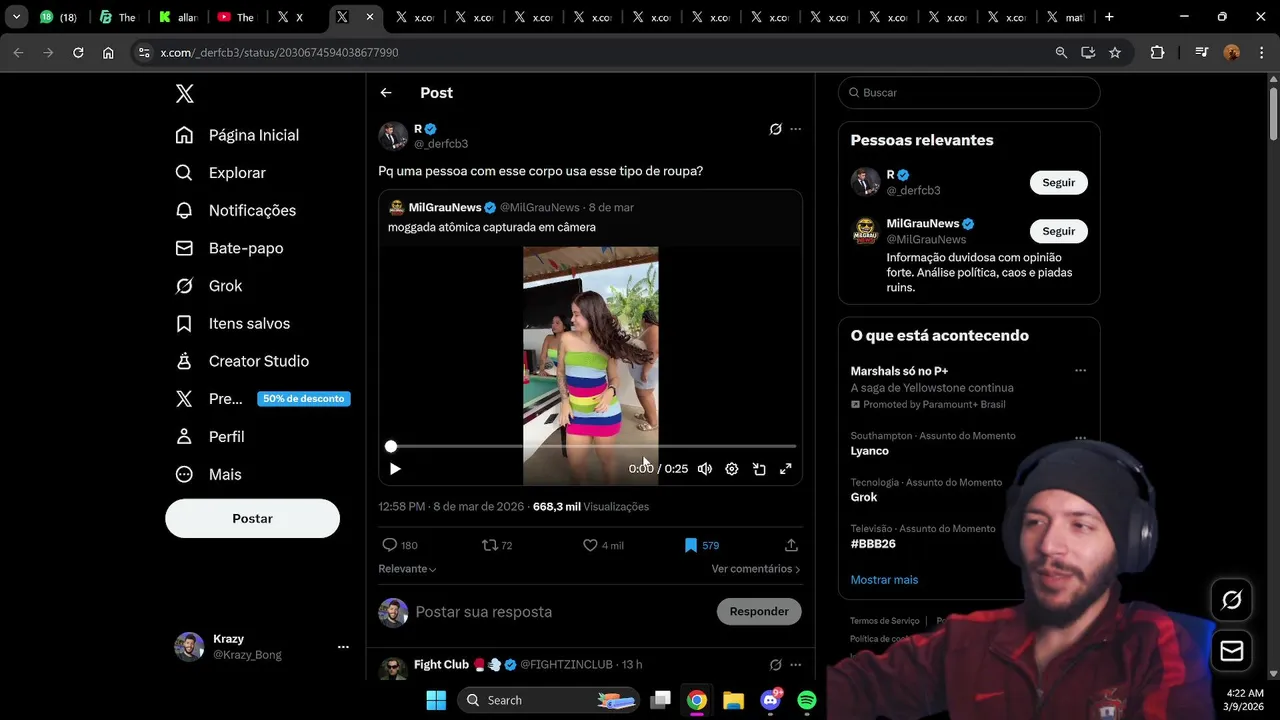The image size is (1280, 720).
Task: Open Grok in sidebar
Action: tap(208, 286)
